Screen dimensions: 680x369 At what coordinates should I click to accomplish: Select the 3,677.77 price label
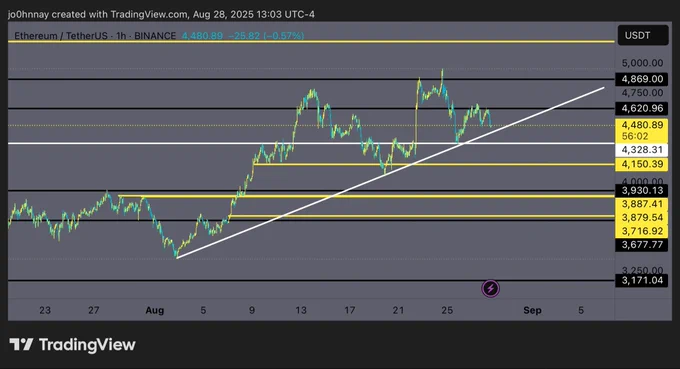(642, 245)
